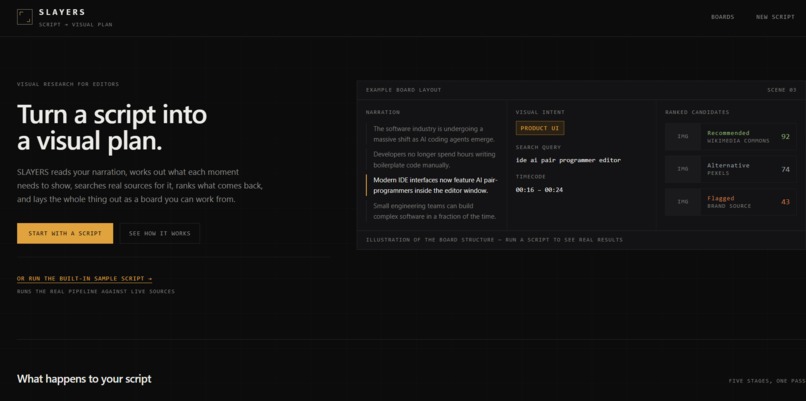Click the VISUAL RESEARCH FOR EDITORS label
Image resolution: width=806 pixels, height=401 pixels.
(68, 84)
